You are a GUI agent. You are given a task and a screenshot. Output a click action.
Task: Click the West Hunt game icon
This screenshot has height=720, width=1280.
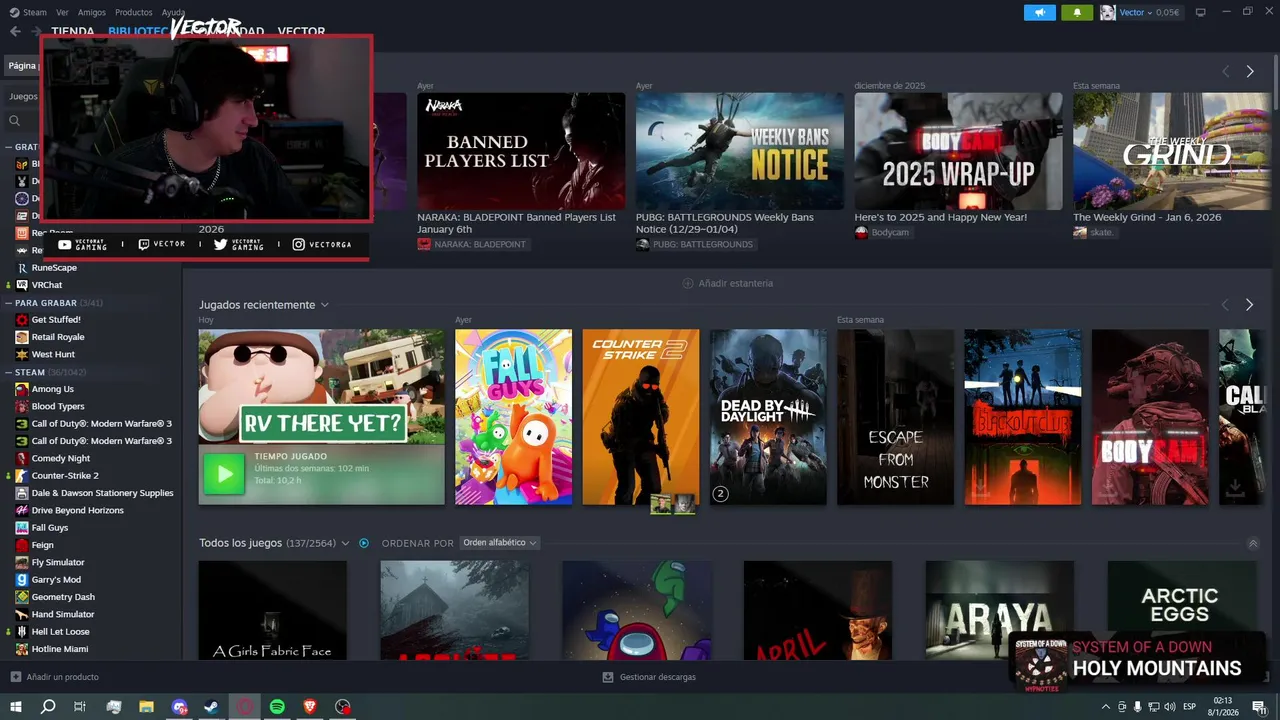click(x=22, y=354)
